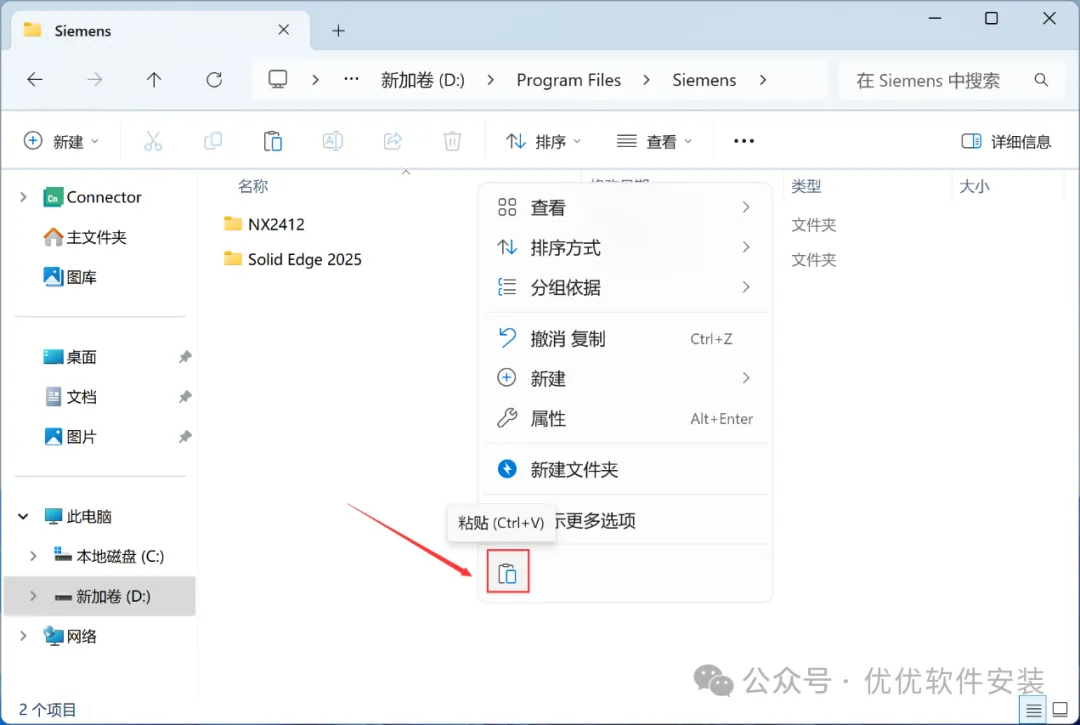Open the 查看 view dropdown in toolbar

[x=654, y=142]
